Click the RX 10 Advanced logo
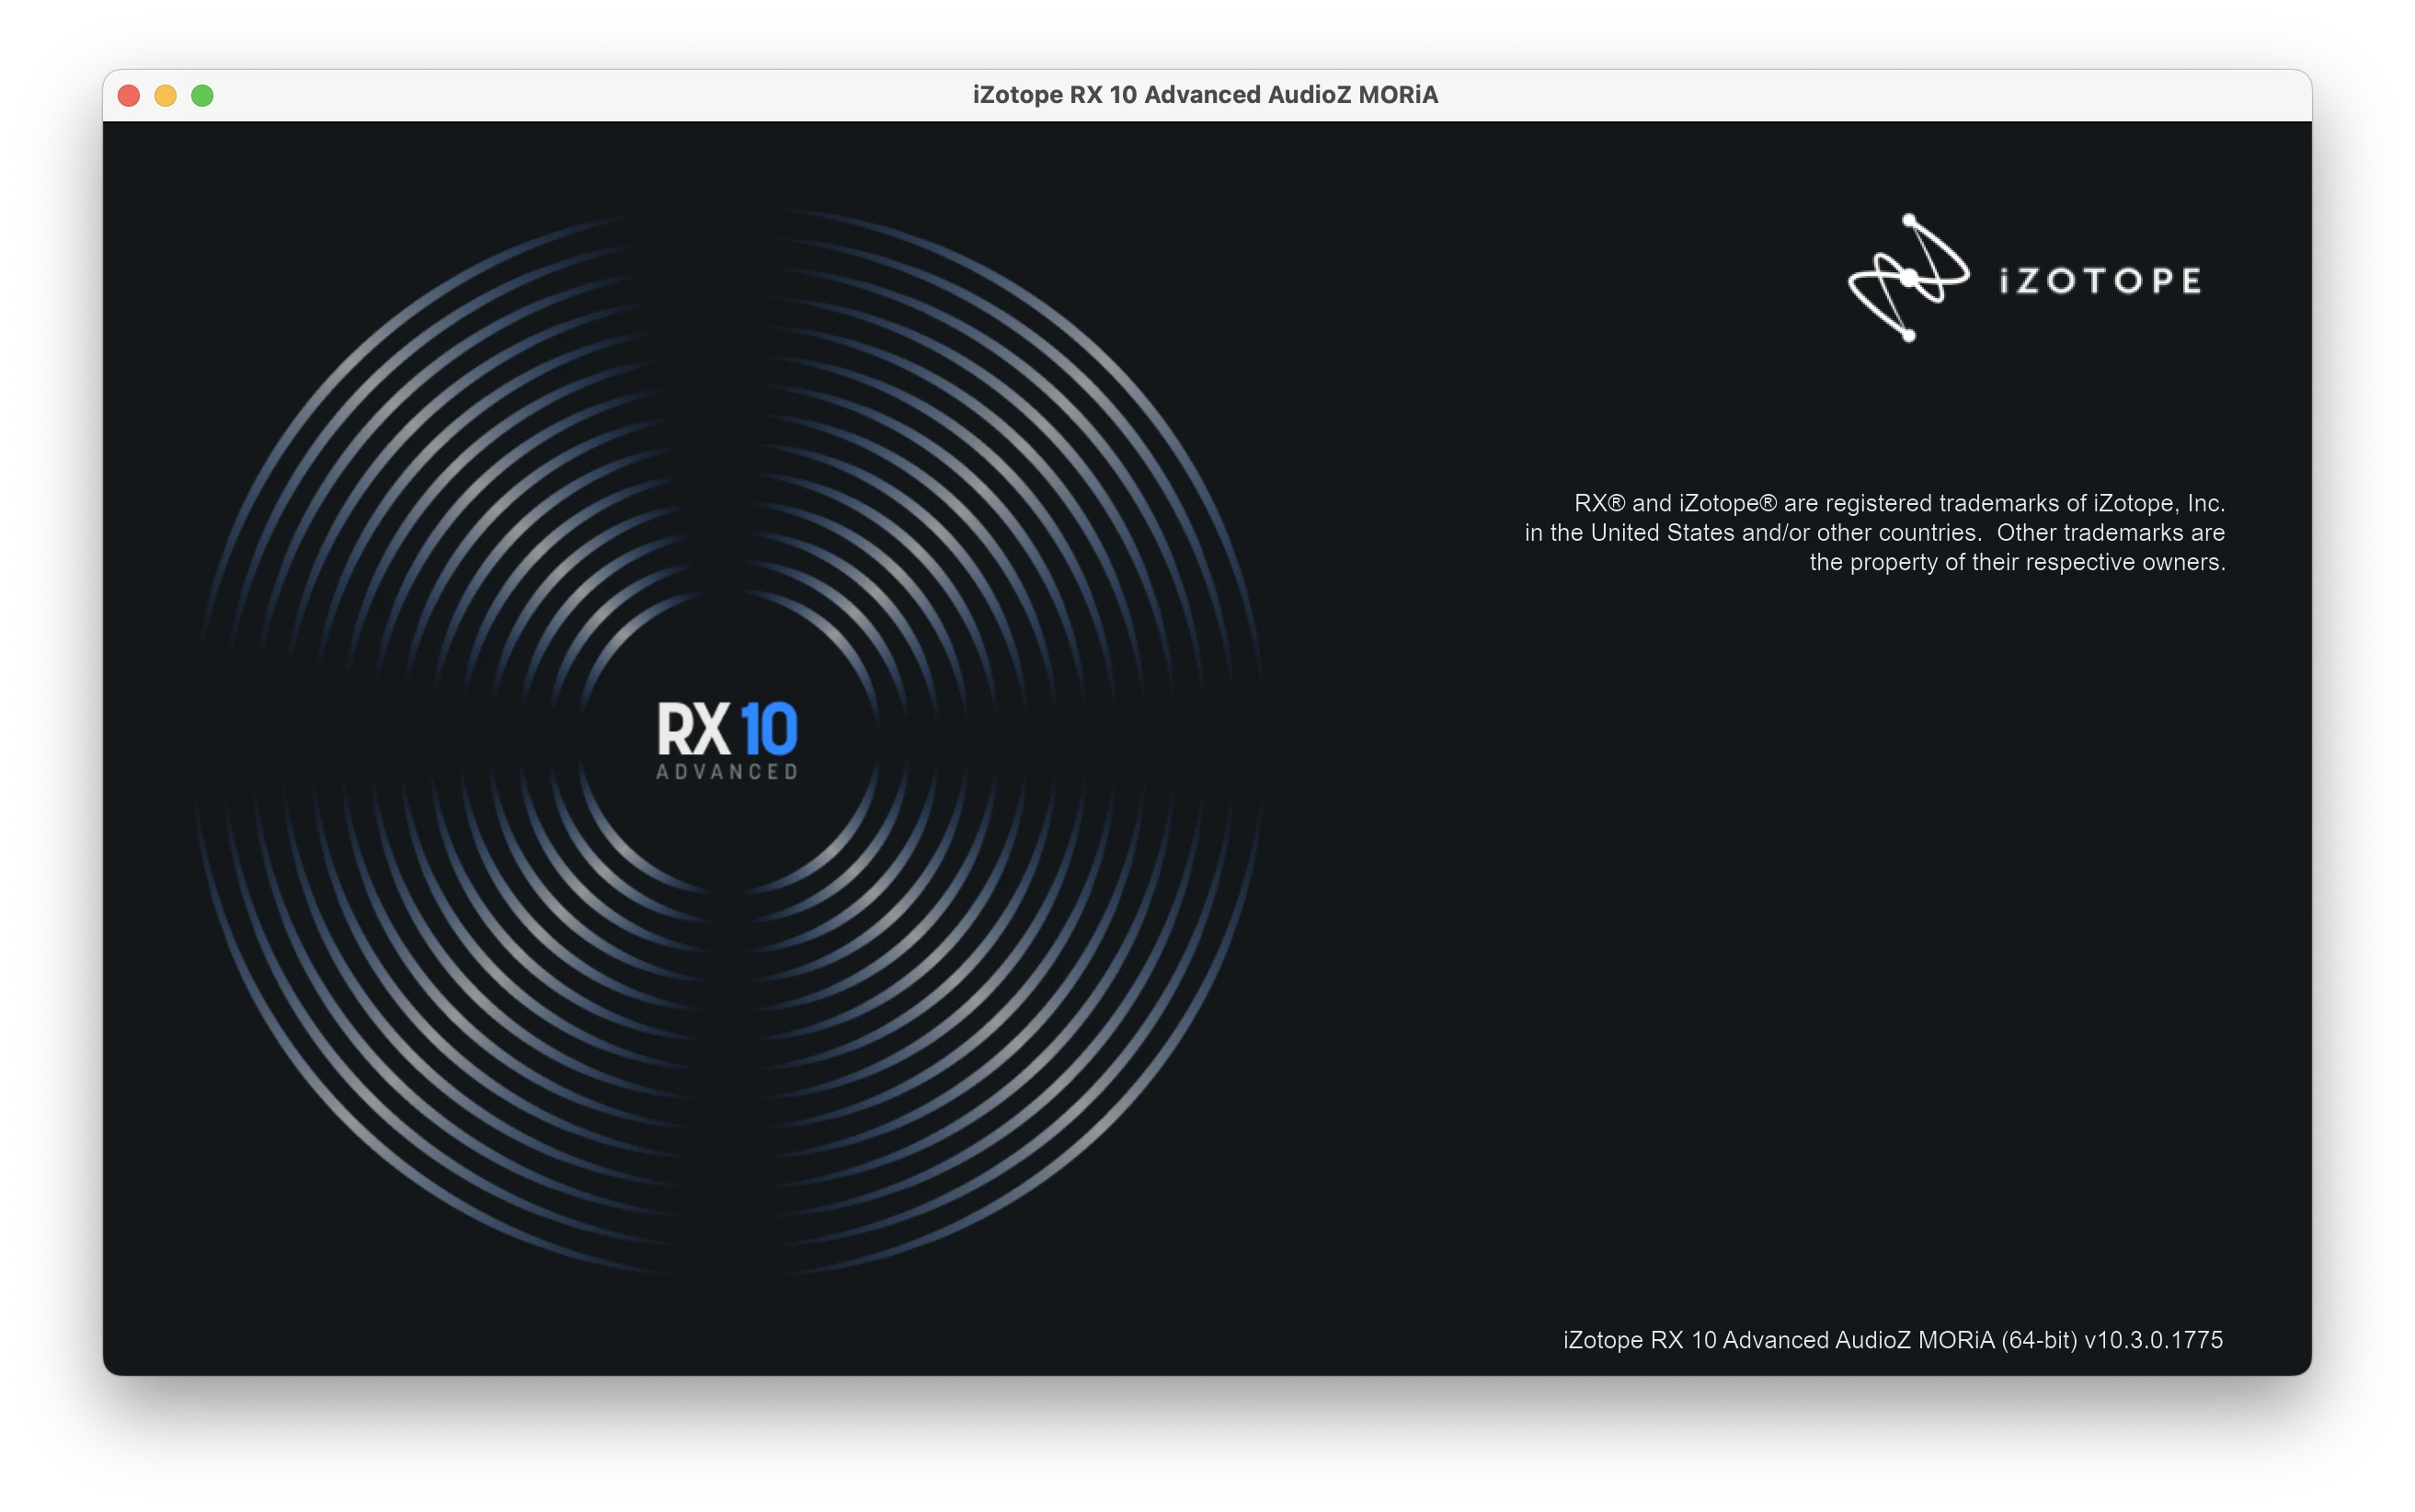Screen dimensions: 2415x1512 (727, 740)
